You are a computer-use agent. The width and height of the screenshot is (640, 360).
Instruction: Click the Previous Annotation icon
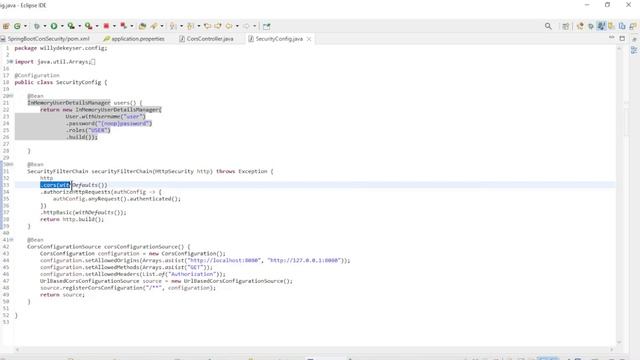pos(190,26)
